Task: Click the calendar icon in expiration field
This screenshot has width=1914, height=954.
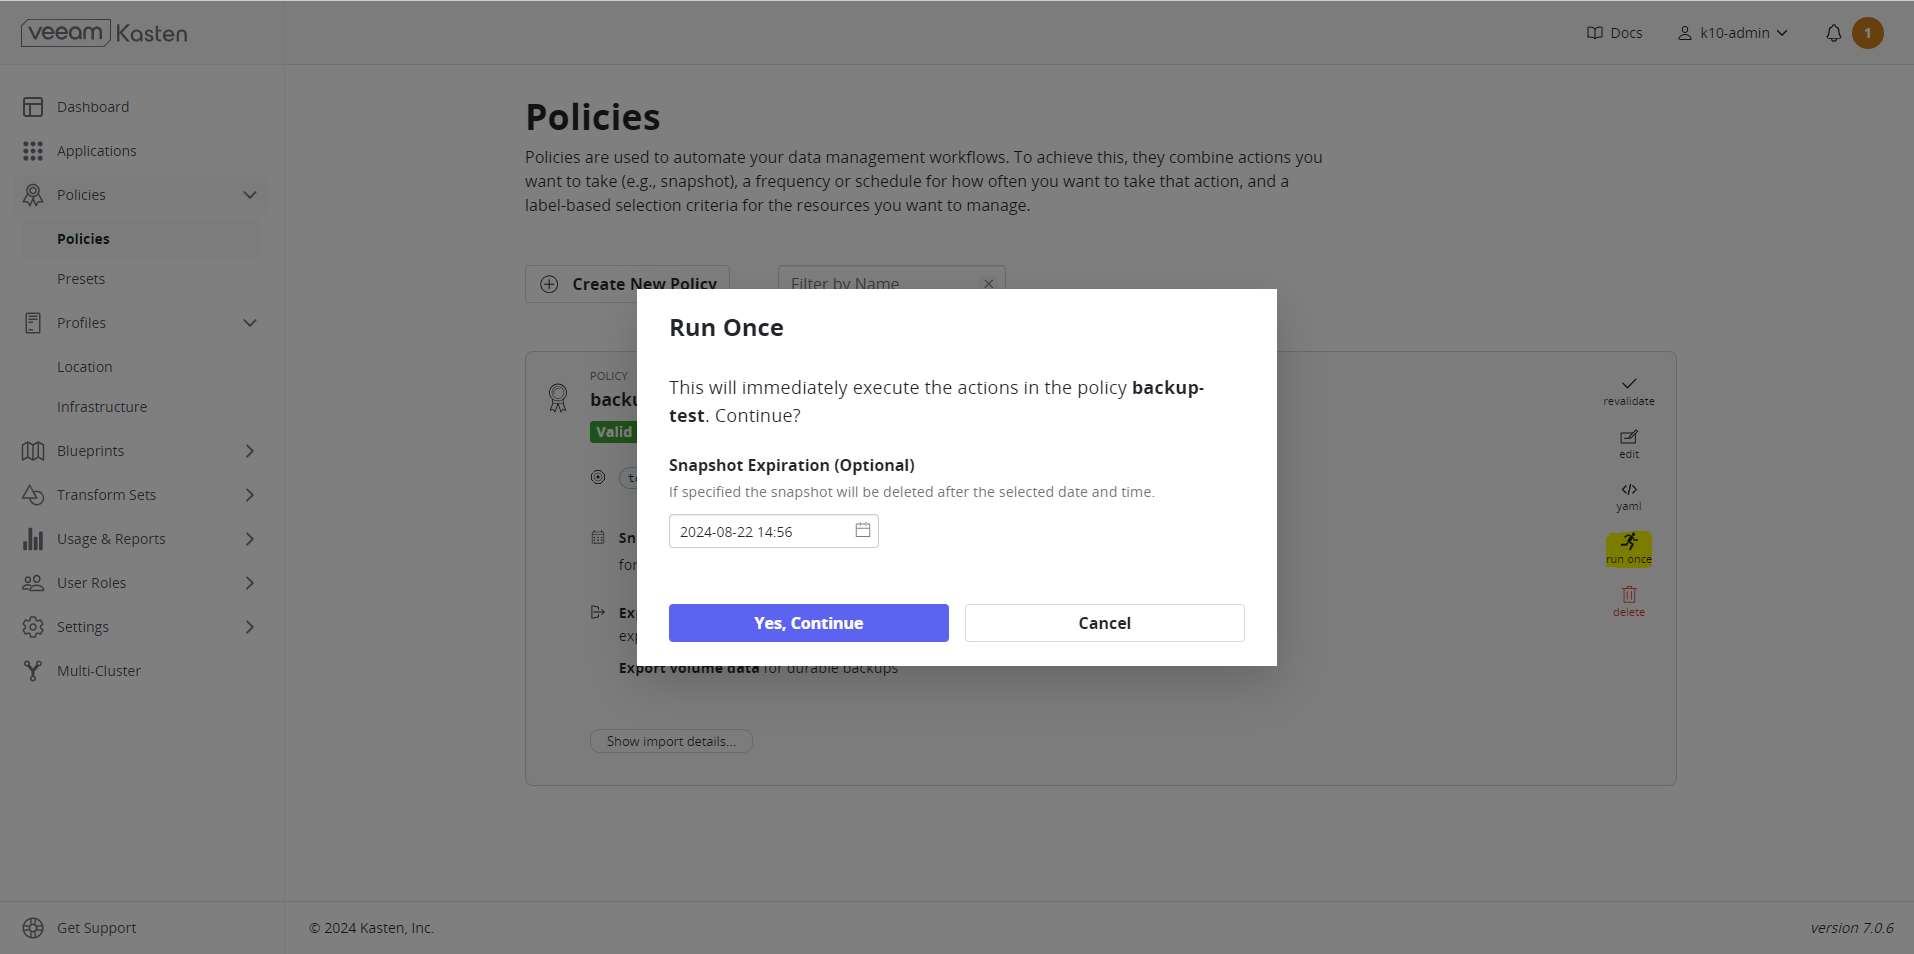Action: 862,530
